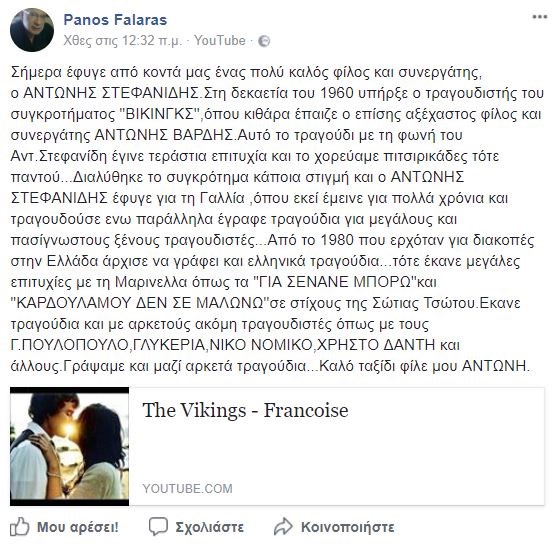Image resolution: width=557 pixels, height=544 pixels.
Task: Click the speech bubble comment icon
Action: 158,527
